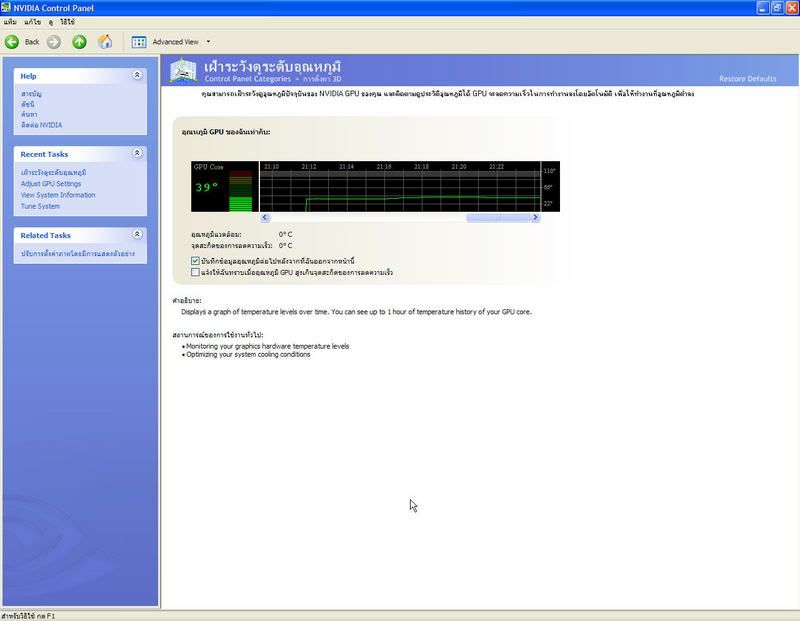Viewport: 800px width, 621px height.
Task: Collapse the Recent Tasks panel
Action: [x=137, y=153]
